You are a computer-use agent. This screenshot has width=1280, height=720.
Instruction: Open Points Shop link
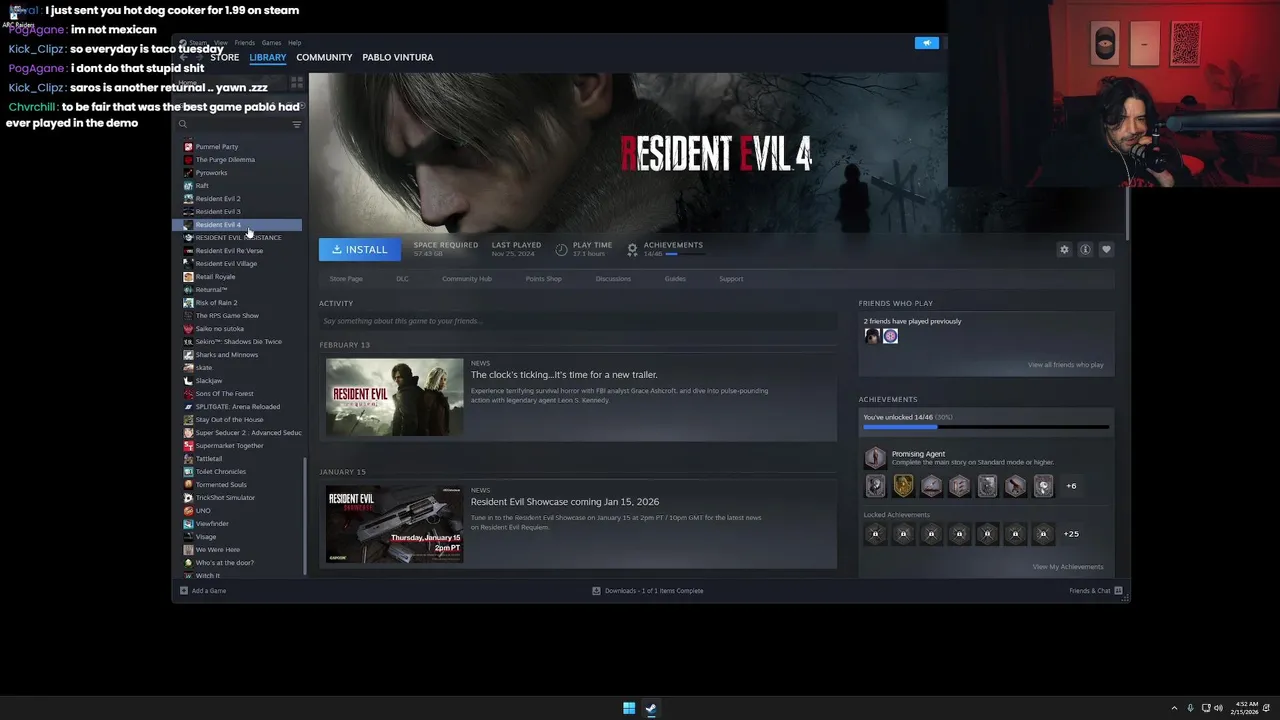pyautogui.click(x=543, y=279)
